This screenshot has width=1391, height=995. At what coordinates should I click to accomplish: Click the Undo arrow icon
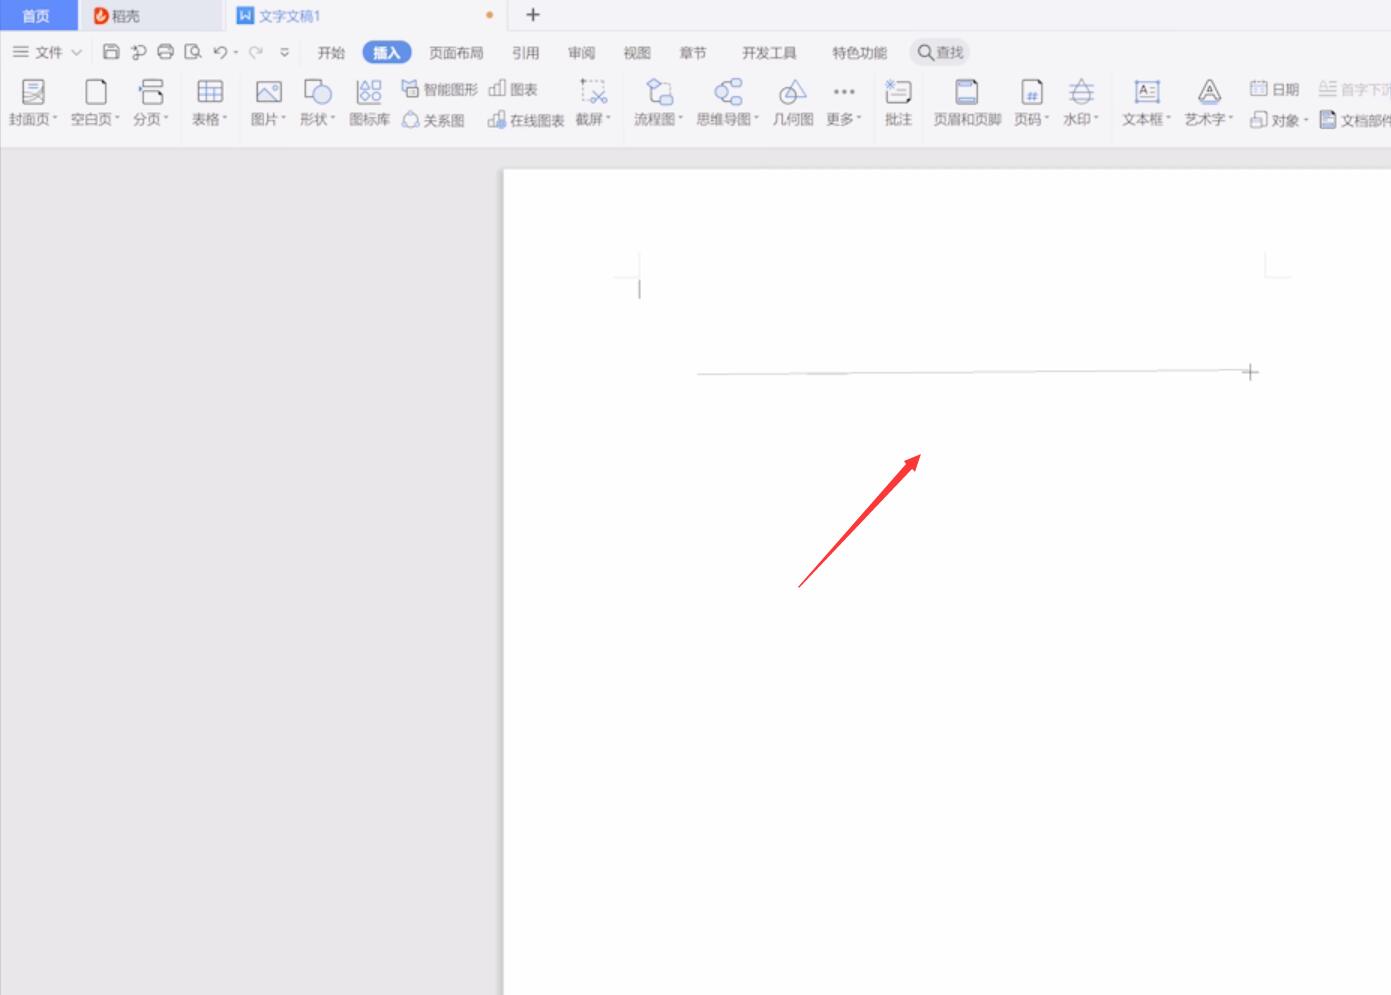tap(220, 52)
